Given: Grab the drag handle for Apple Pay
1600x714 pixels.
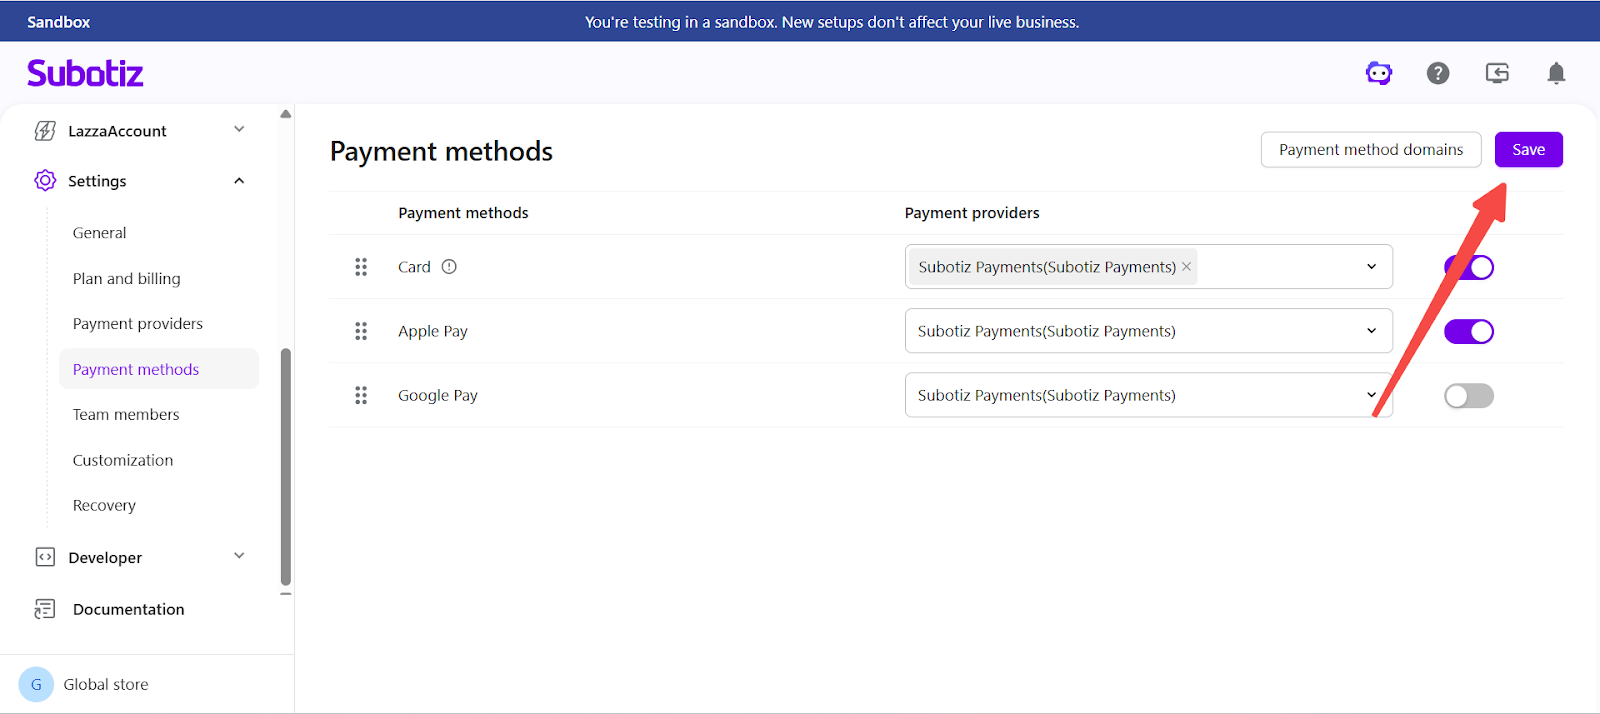Looking at the screenshot, I should 361,331.
